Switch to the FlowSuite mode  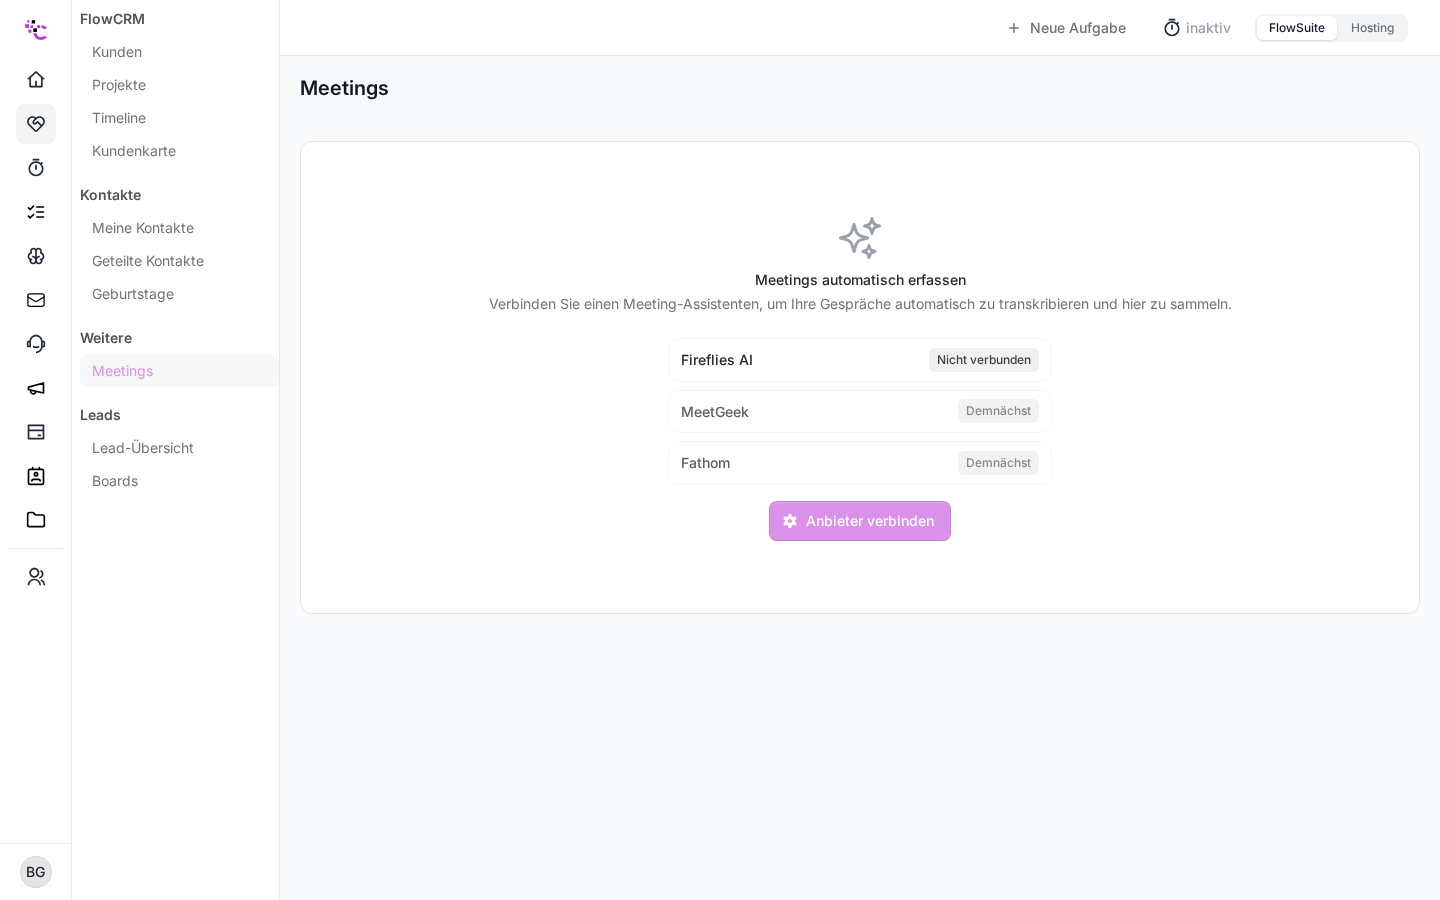pyautogui.click(x=1297, y=28)
